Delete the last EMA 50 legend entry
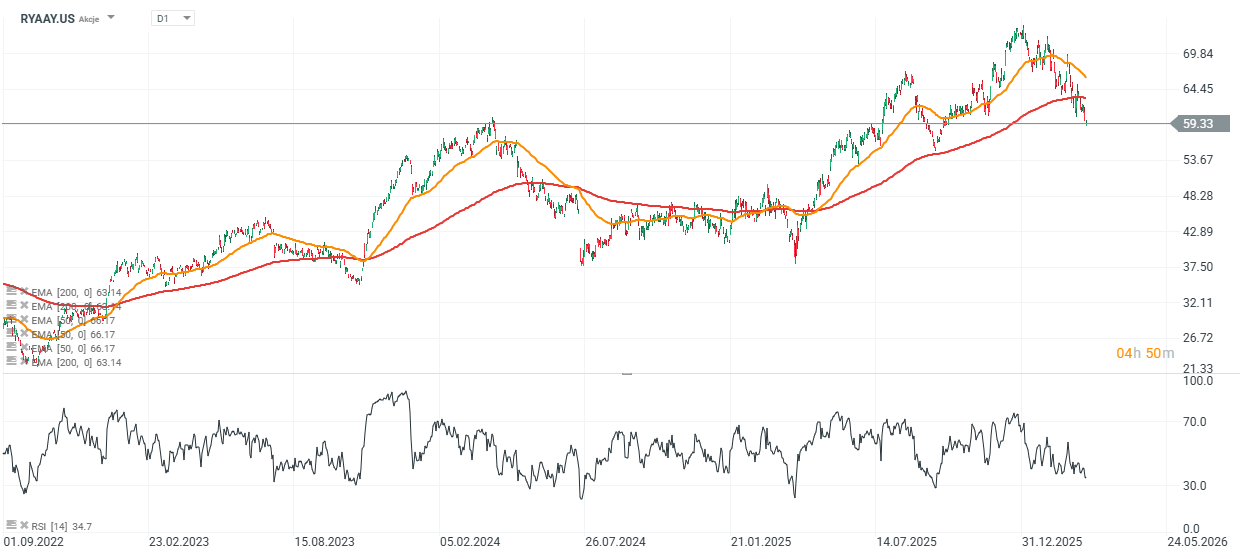The height and width of the screenshot is (559, 1242). [23, 348]
